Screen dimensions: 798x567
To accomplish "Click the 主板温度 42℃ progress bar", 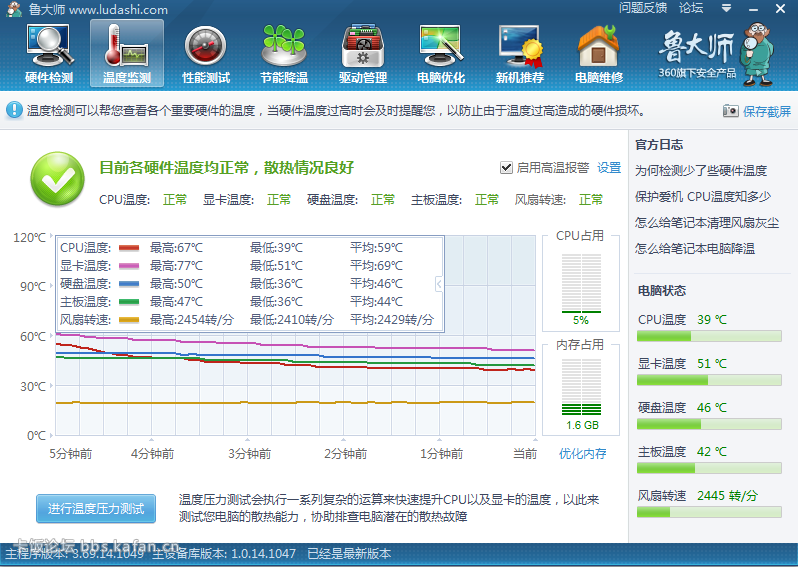I will 709,468.
